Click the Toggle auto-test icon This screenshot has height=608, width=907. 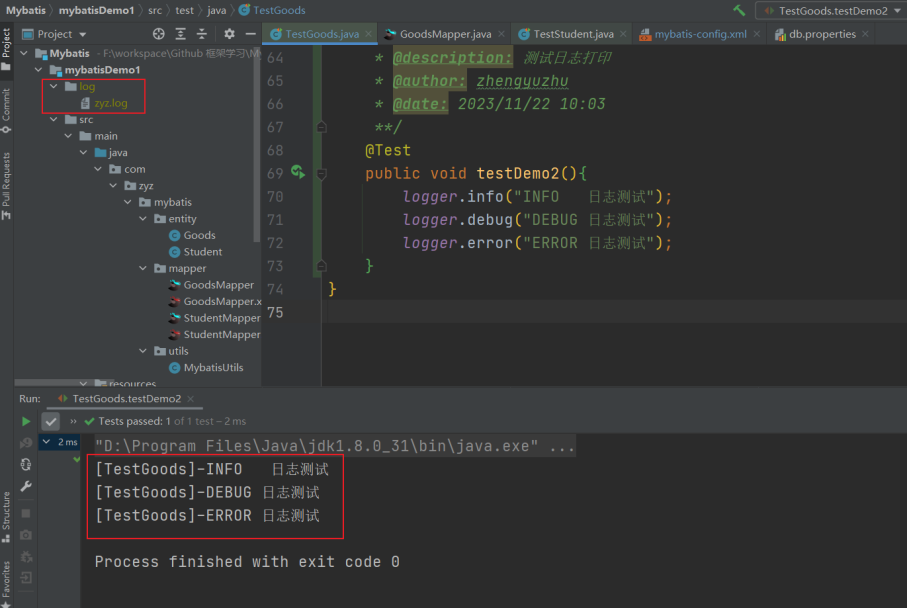pyautogui.click(x=26, y=465)
